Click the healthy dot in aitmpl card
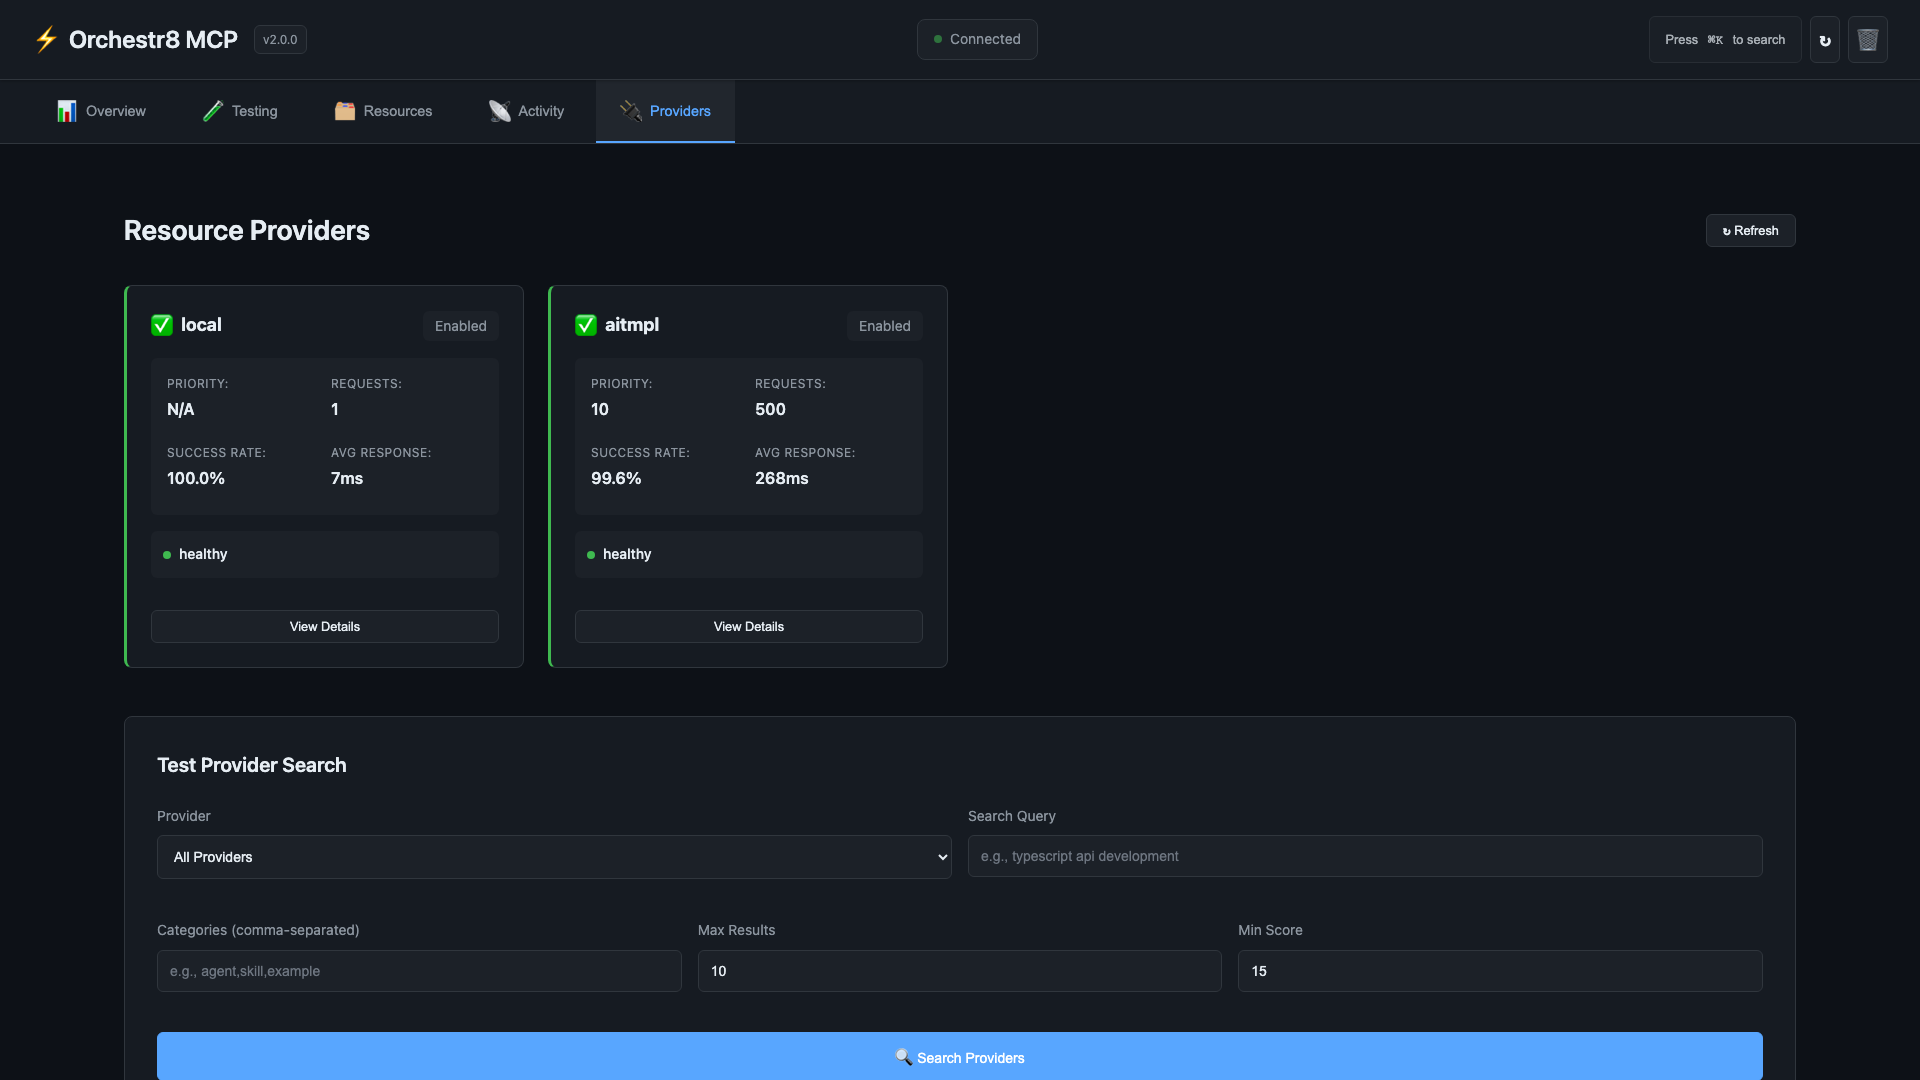Screen dimensions: 1920x1080 click(x=591, y=555)
